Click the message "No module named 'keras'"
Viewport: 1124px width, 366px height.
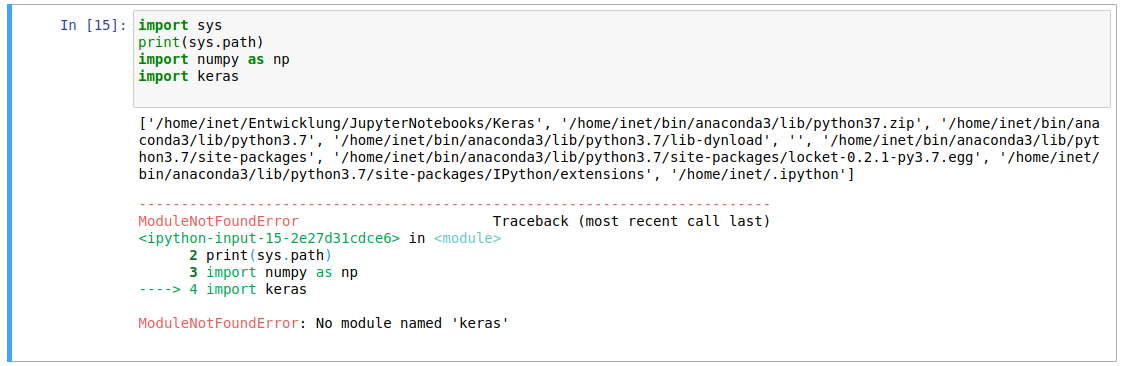pos(412,324)
